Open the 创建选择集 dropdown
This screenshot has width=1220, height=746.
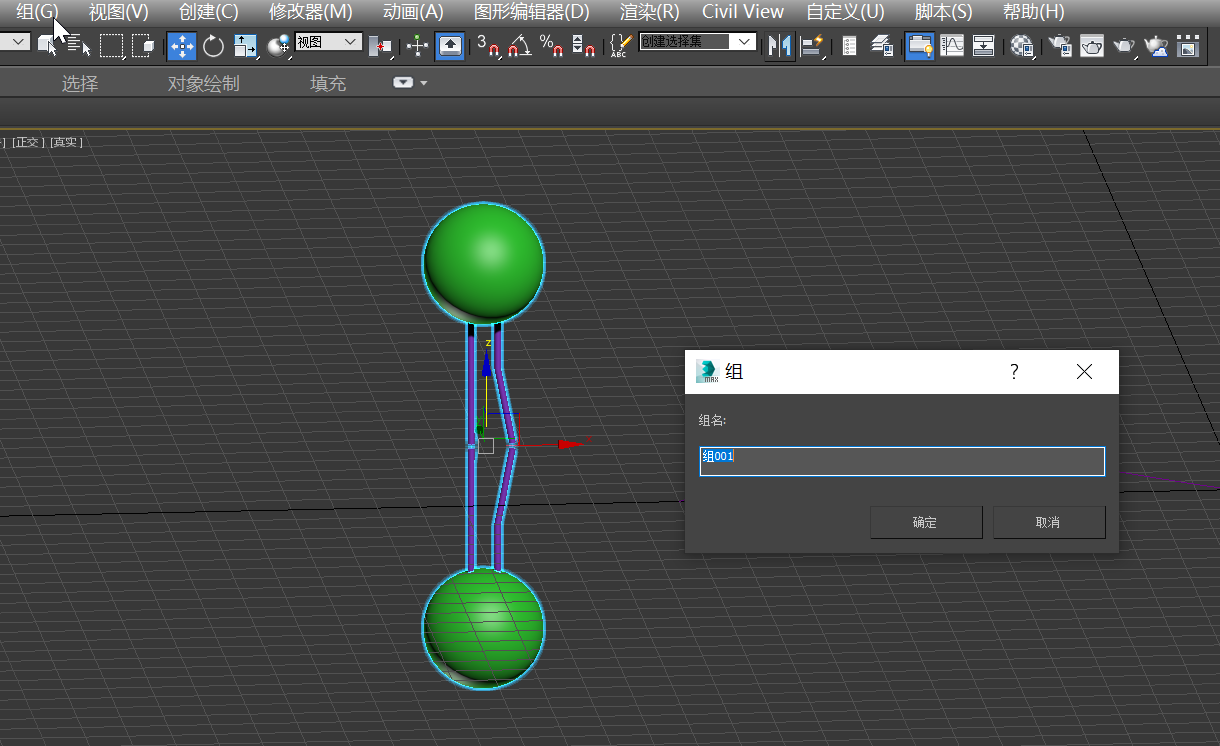(x=698, y=42)
